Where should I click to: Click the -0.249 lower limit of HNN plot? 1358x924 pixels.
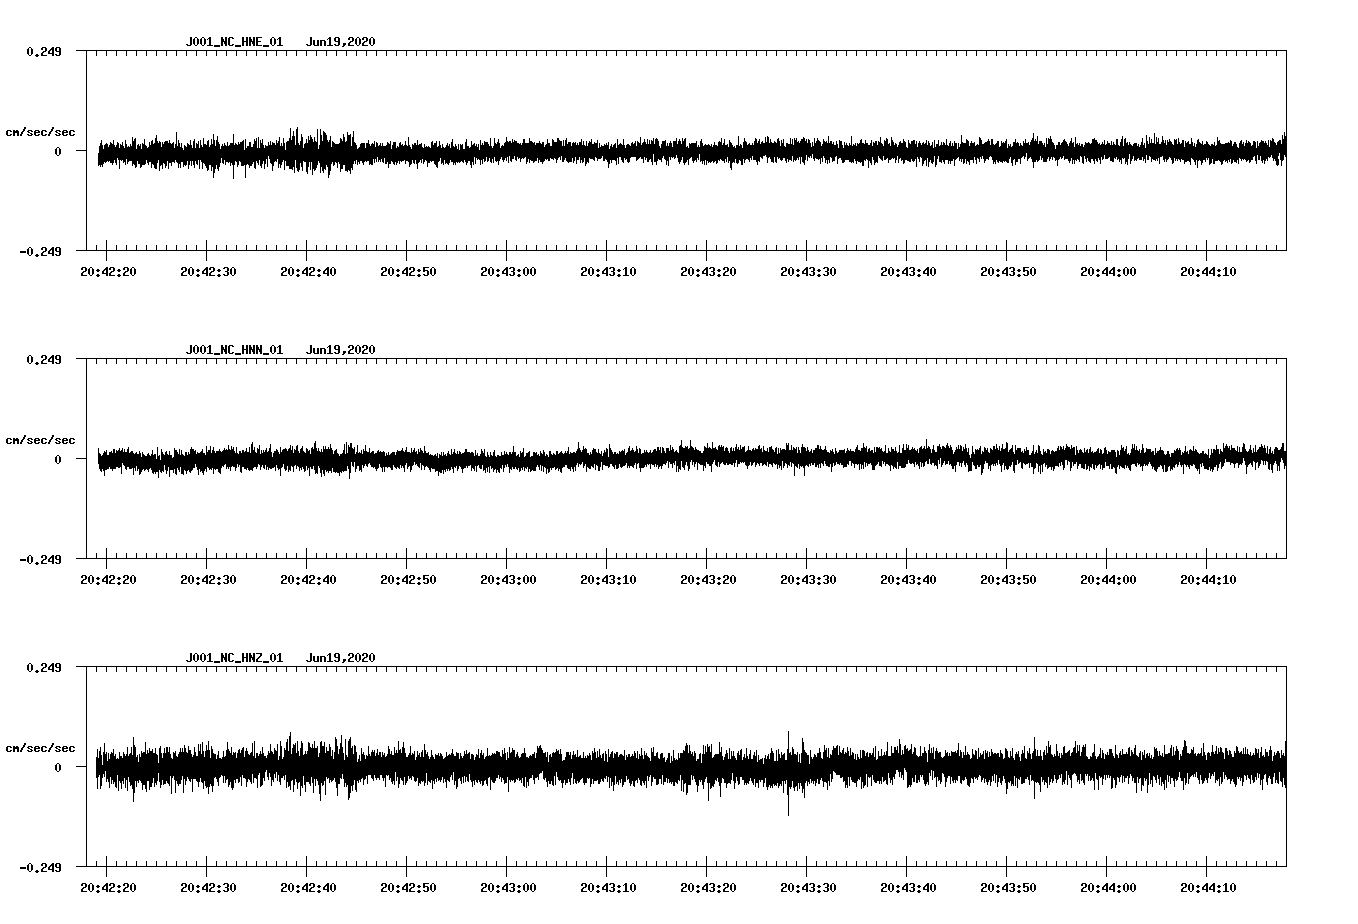click(x=40, y=560)
